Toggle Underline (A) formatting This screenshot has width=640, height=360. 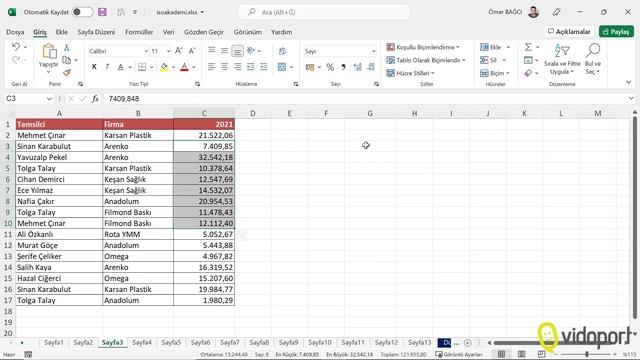[x=120, y=67]
